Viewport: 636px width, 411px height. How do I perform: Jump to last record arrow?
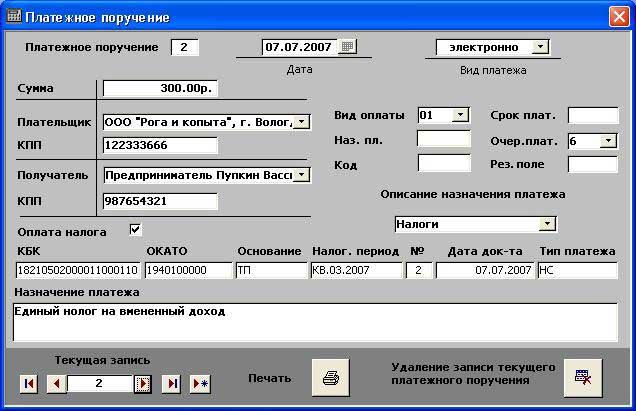pyautogui.click(x=172, y=384)
